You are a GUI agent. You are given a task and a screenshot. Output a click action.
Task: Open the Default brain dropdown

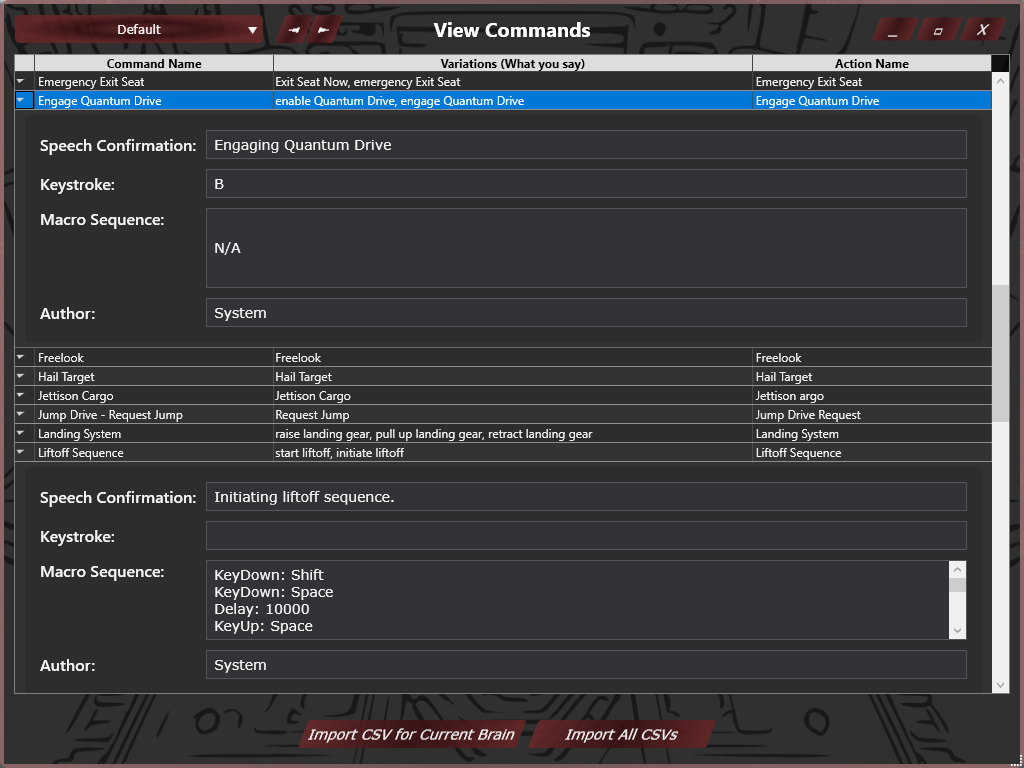click(x=139, y=30)
